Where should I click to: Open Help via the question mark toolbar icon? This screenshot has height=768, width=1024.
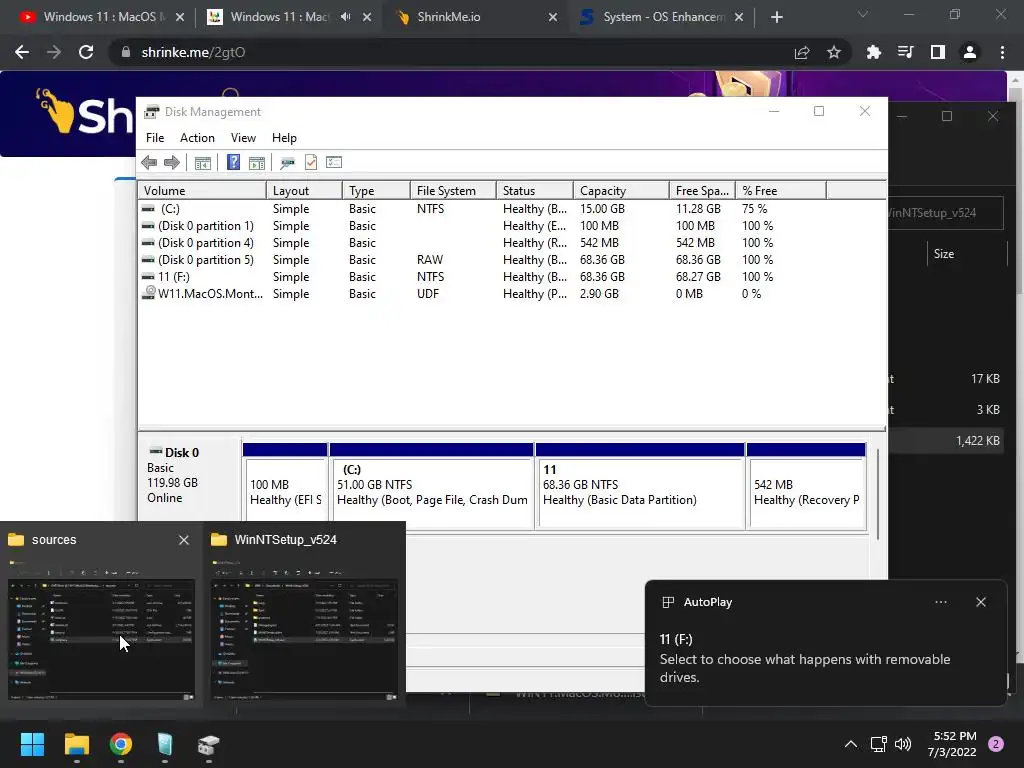[x=233, y=163]
